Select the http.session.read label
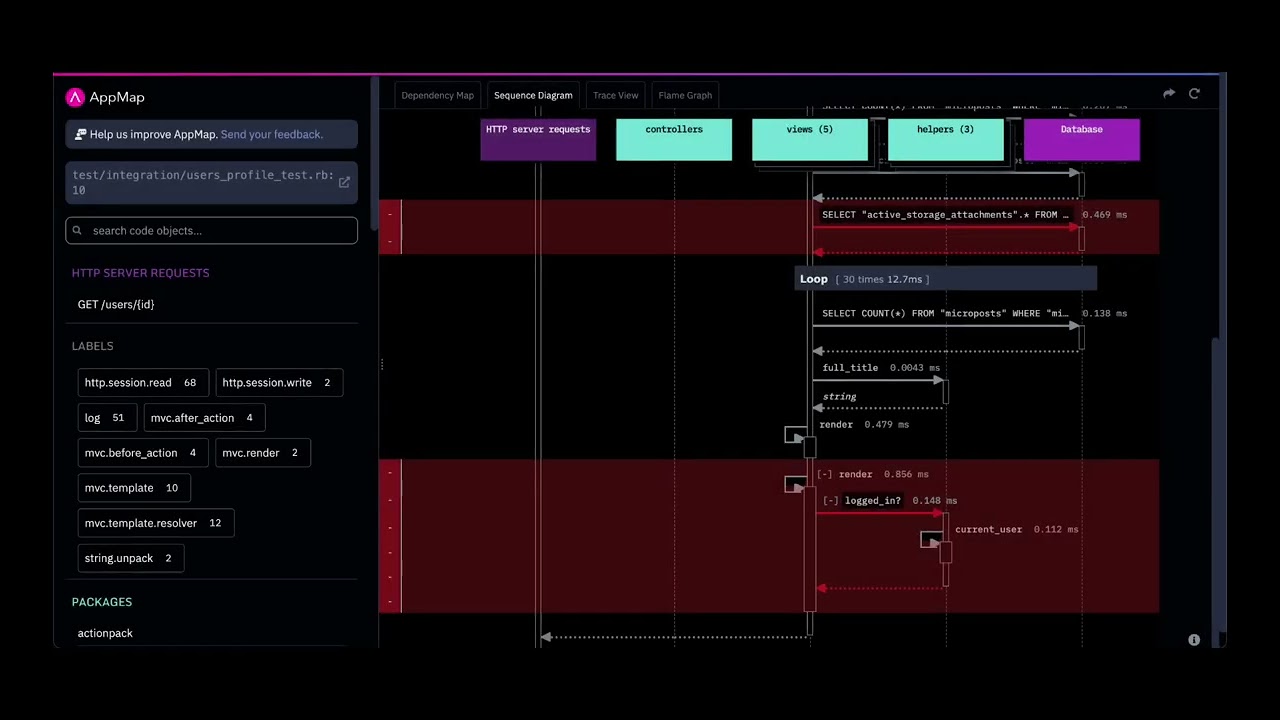Viewport: 1280px width, 720px height. tap(143, 383)
